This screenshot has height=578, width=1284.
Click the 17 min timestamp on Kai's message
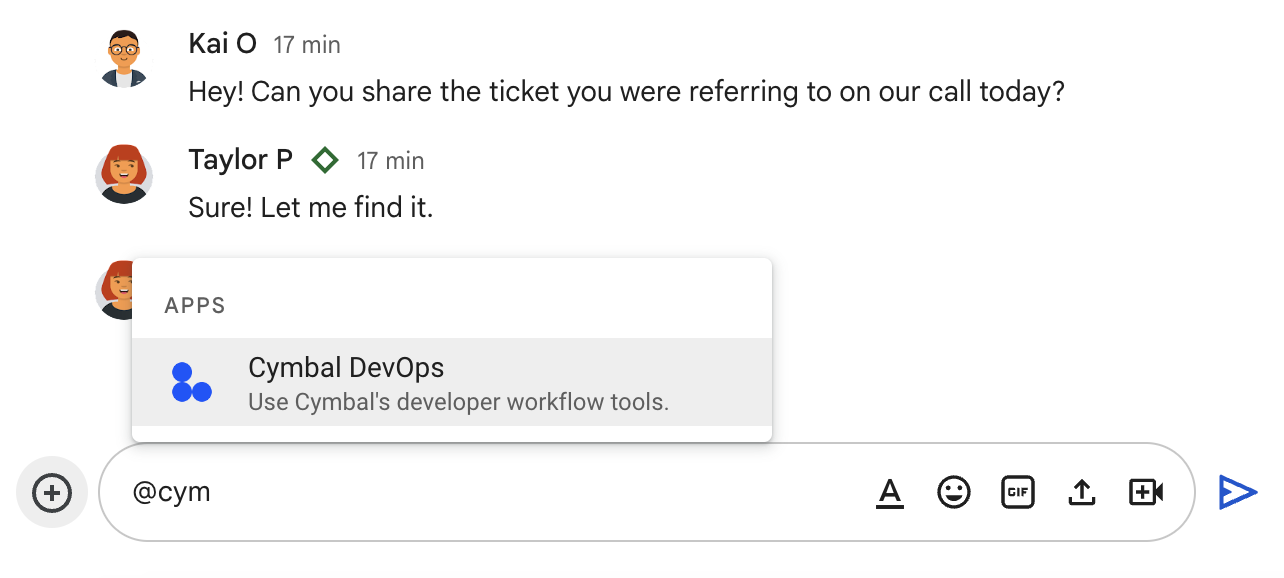tap(306, 44)
